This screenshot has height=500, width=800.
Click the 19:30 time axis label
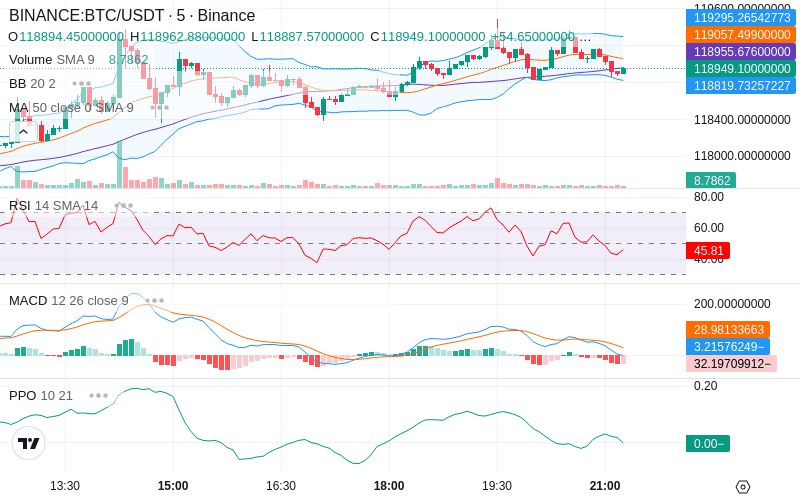(x=496, y=486)
